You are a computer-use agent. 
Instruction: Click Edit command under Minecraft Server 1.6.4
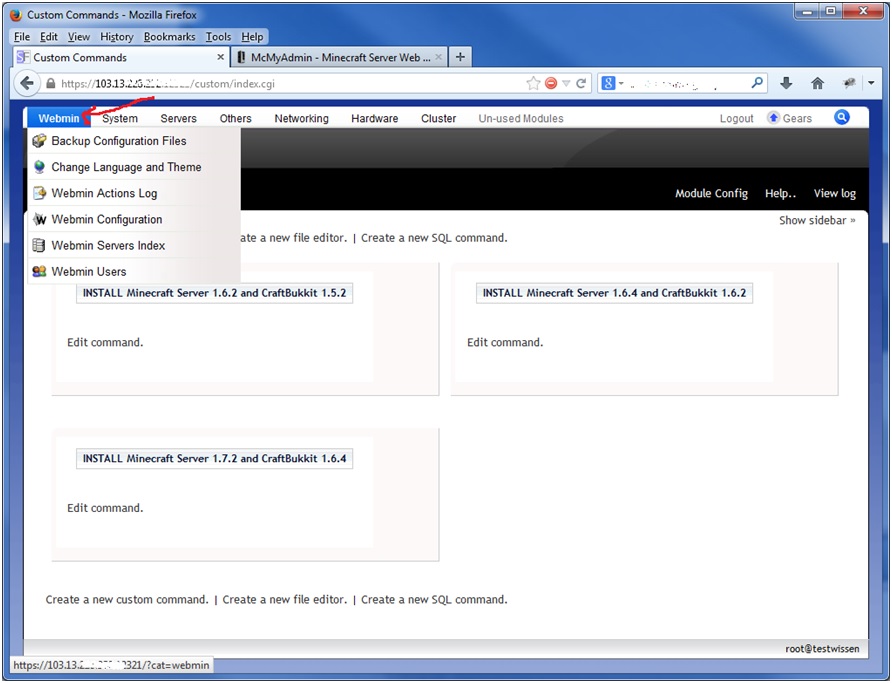coord(505,342)
